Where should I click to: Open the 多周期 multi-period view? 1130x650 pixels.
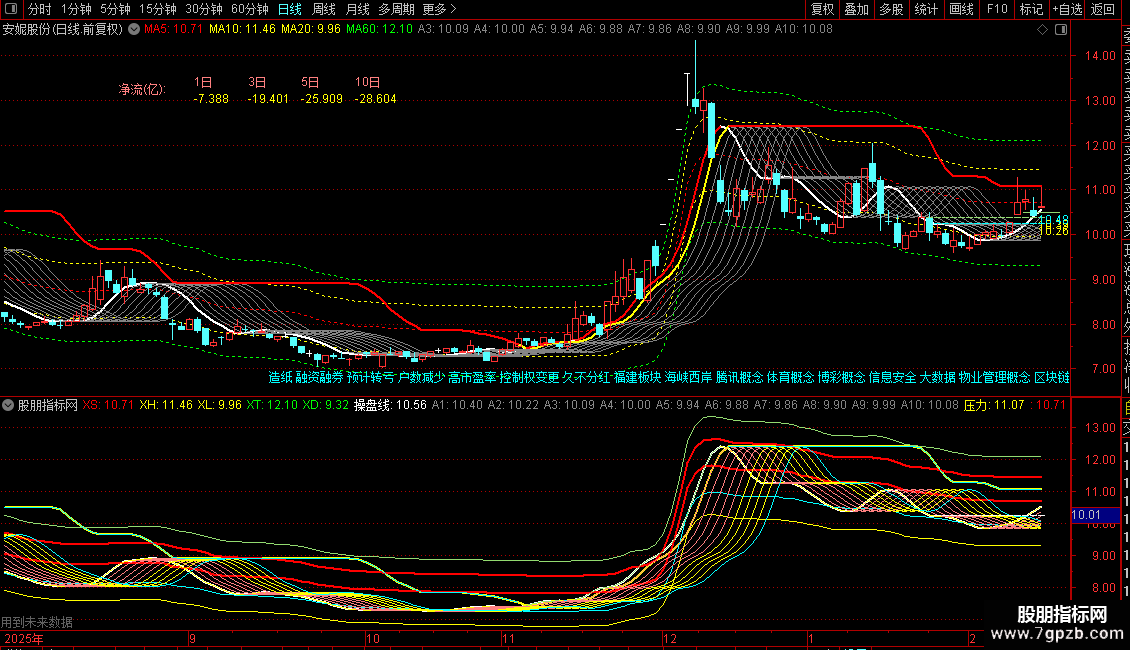click(x=396, y=9)
